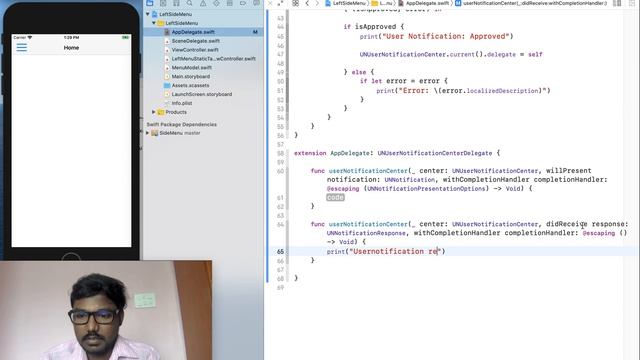Go back in editor history
This screenshot has width=640, height=360.
(307, 3)
